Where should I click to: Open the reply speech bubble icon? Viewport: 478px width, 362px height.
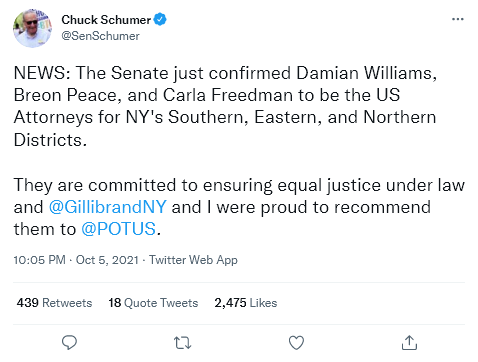pos(69,342)
